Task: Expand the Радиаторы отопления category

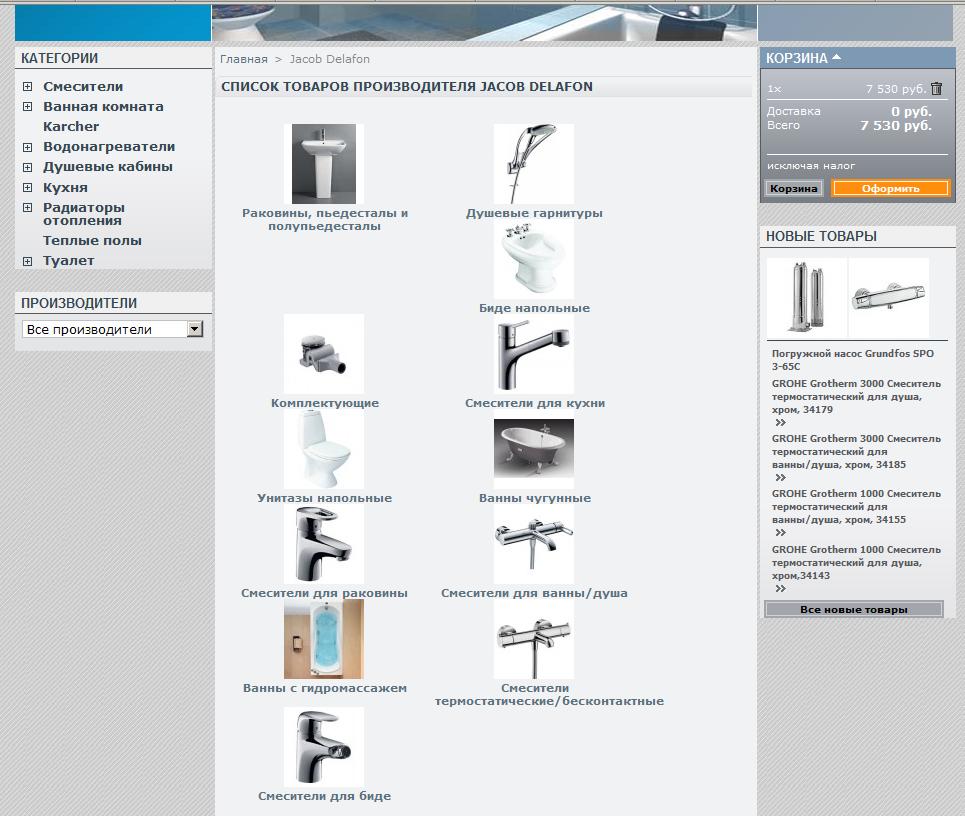Action: (x=28, y=207)
